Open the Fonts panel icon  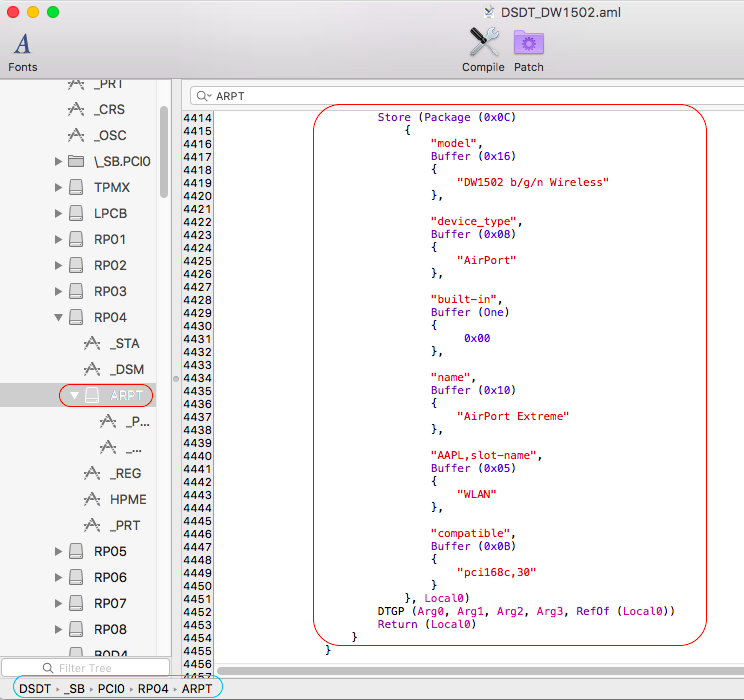click(x=22, y=44)
